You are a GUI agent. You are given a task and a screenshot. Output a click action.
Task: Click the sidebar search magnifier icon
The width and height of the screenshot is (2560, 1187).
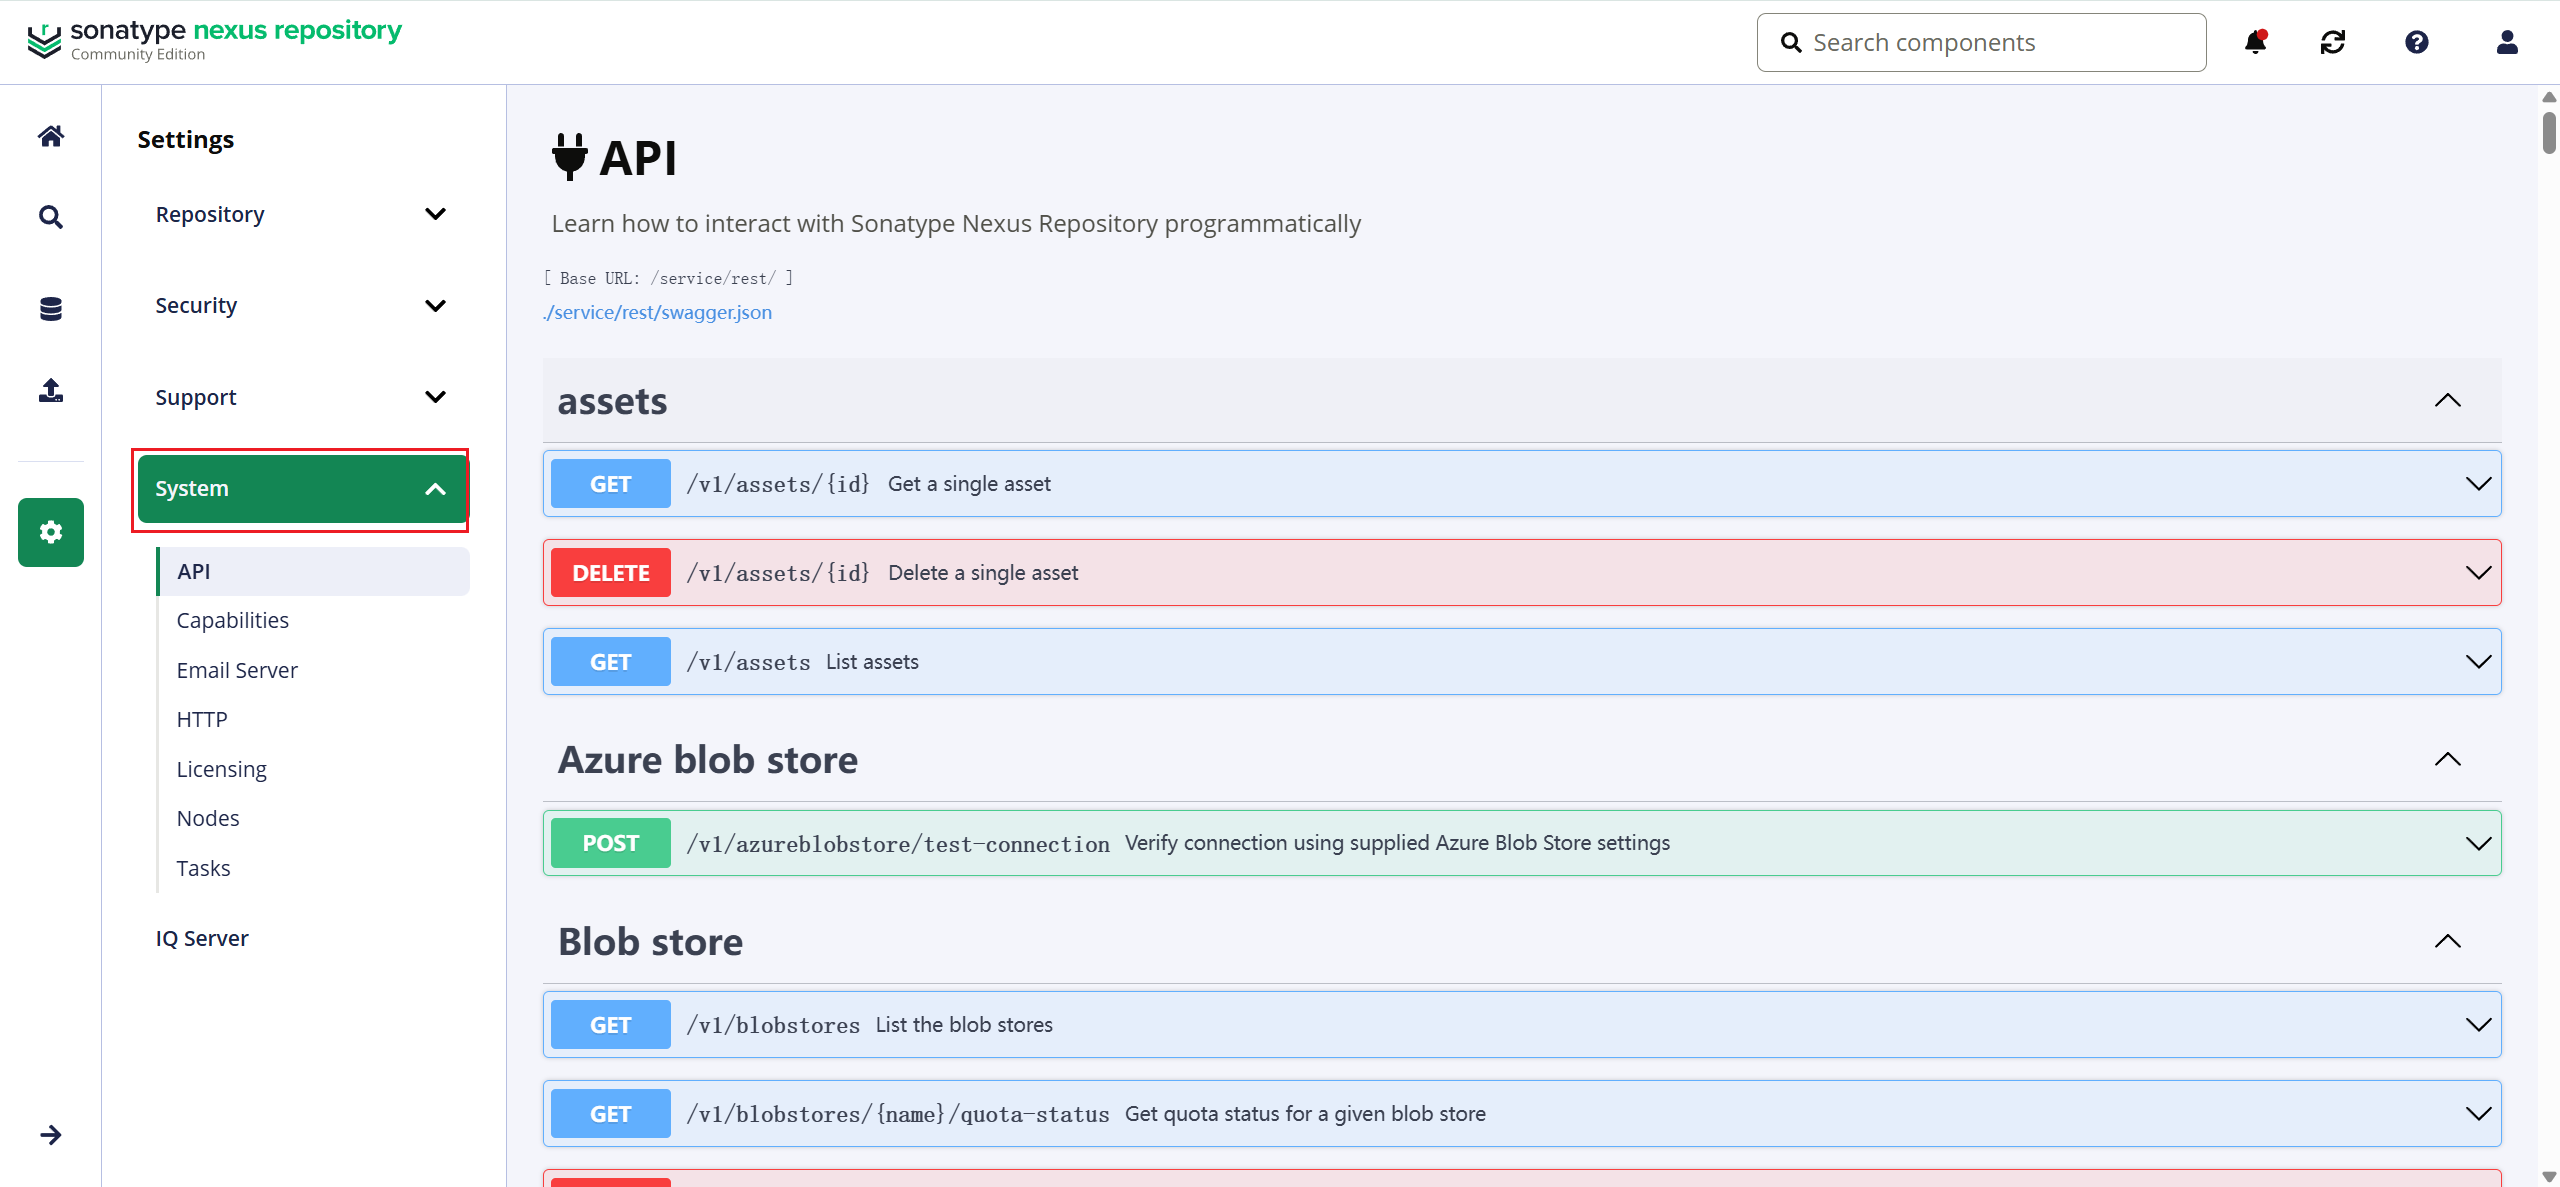[x=51, y=217]
